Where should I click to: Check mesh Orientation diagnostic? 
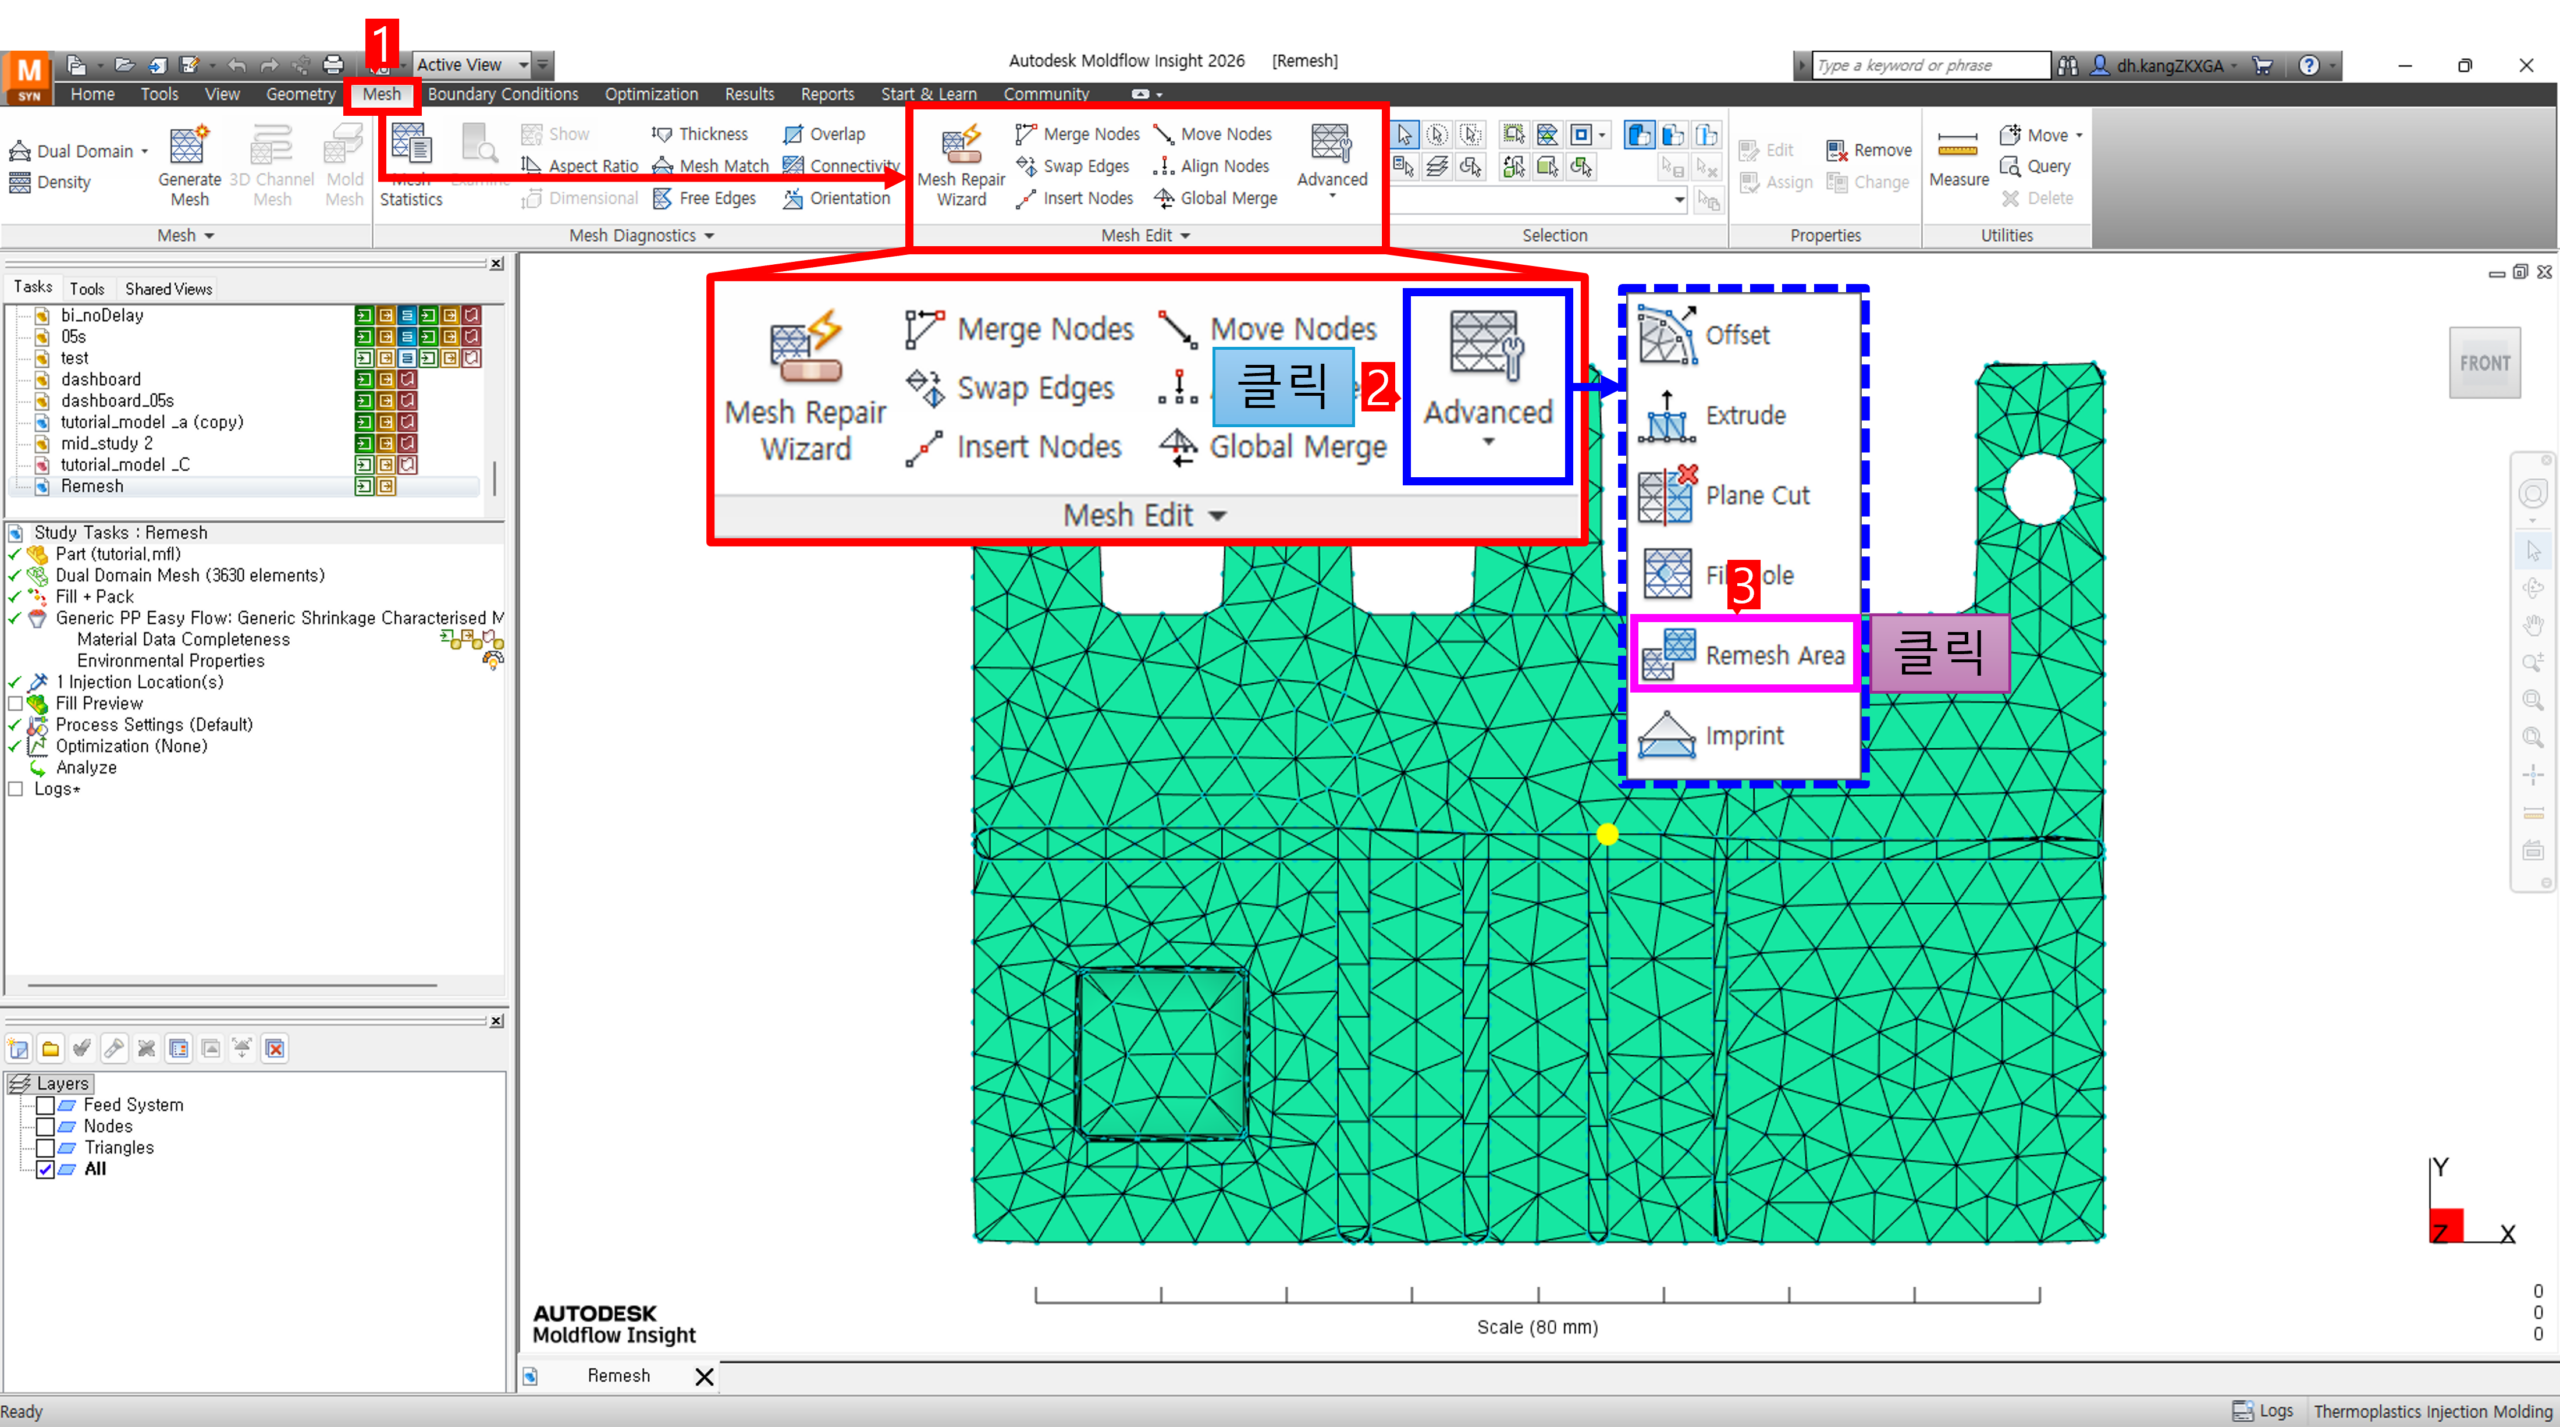[x=837, y=198]
